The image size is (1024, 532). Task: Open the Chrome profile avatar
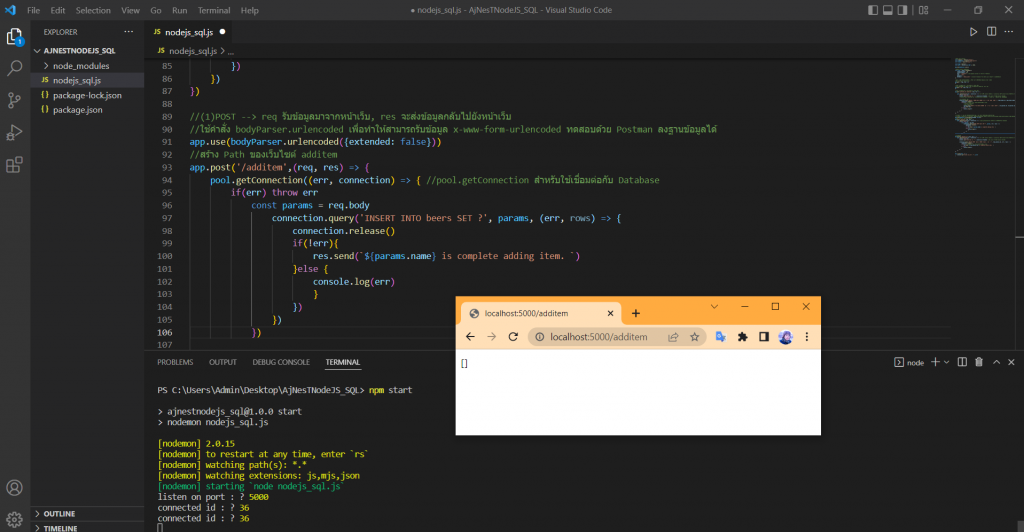785,337
